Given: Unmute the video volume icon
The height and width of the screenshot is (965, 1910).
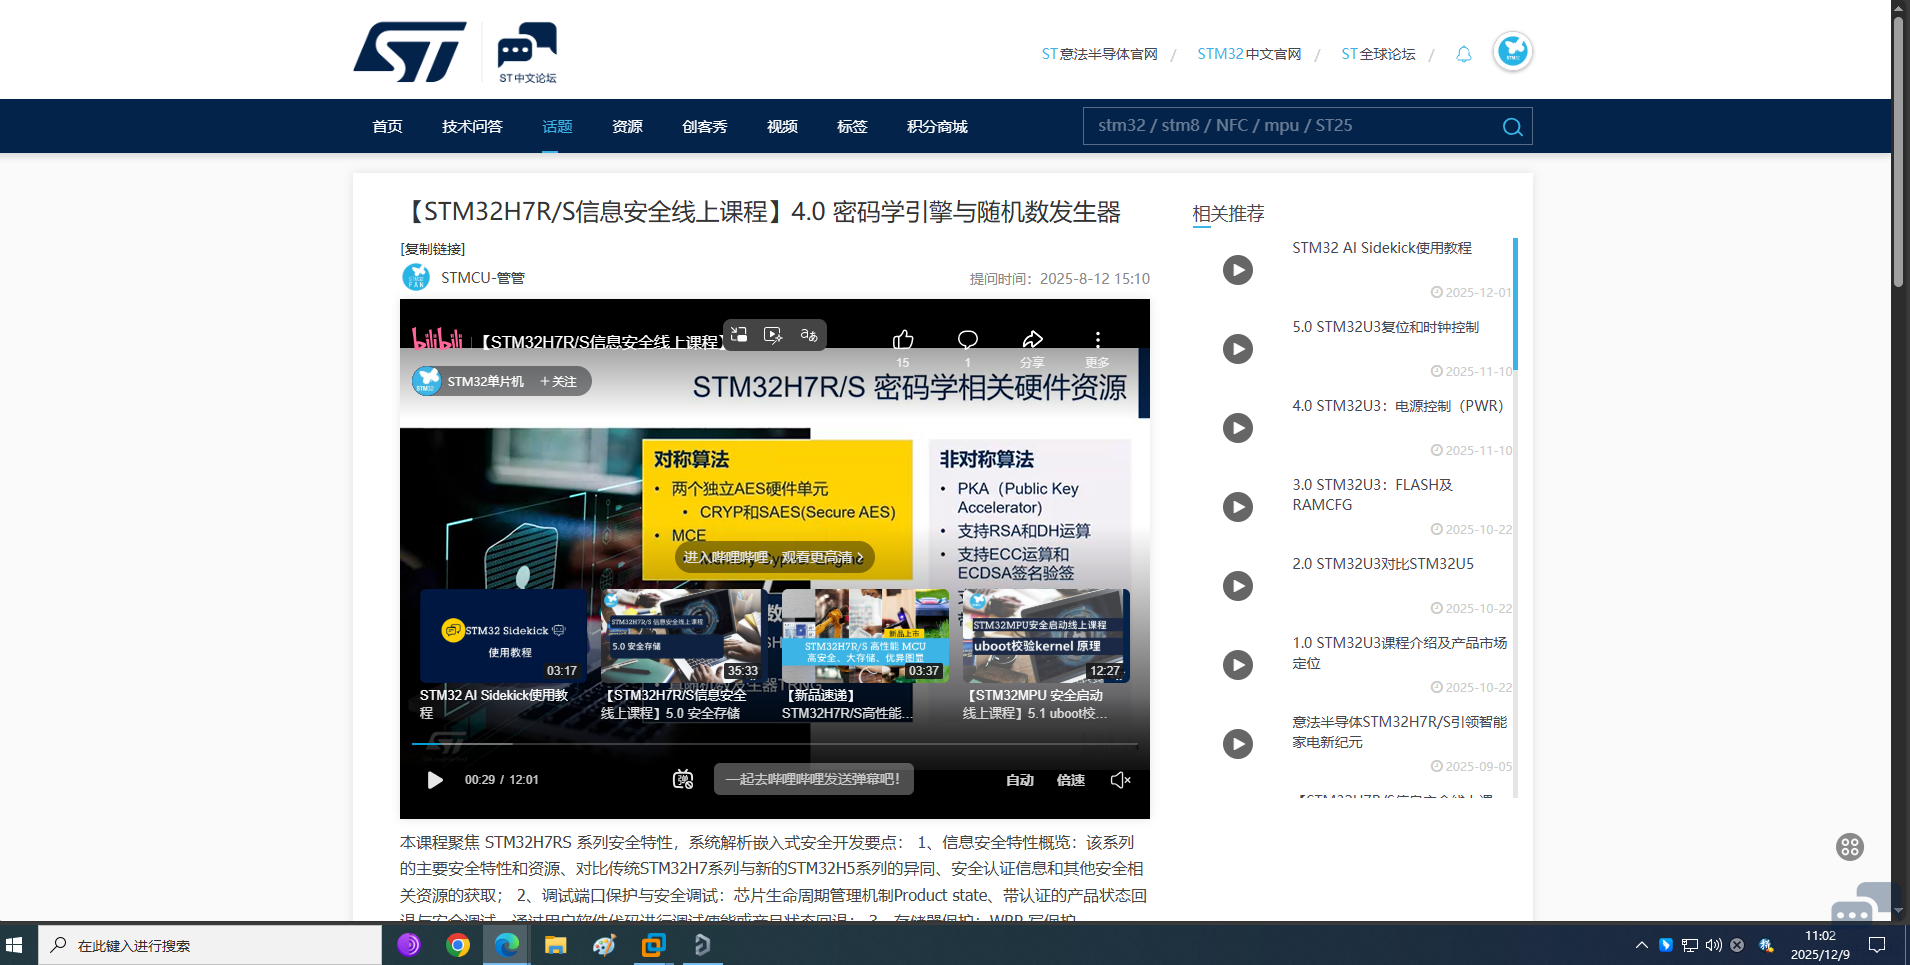Looking at the screenshot, I should point(1120,780).
